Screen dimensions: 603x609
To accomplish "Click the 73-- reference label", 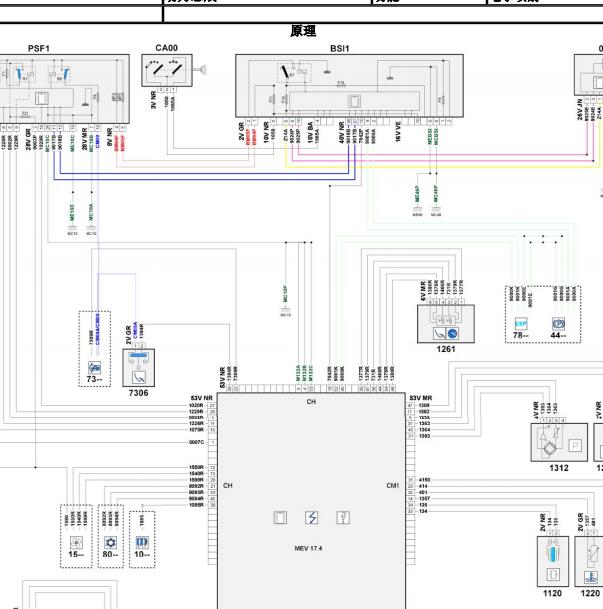I will click(94, 379).
